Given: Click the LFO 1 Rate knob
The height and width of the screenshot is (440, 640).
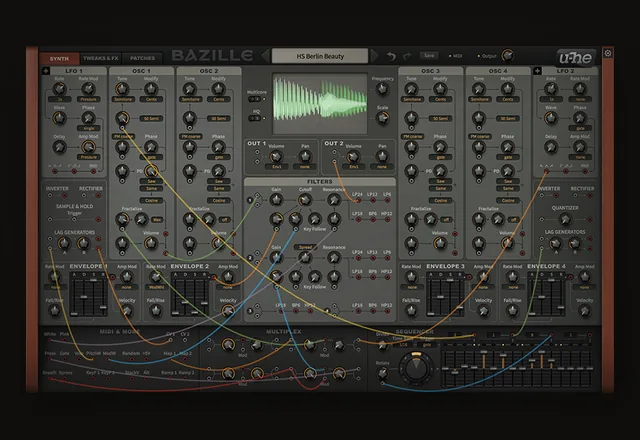Looking at the screenshot, I should 60,89.
